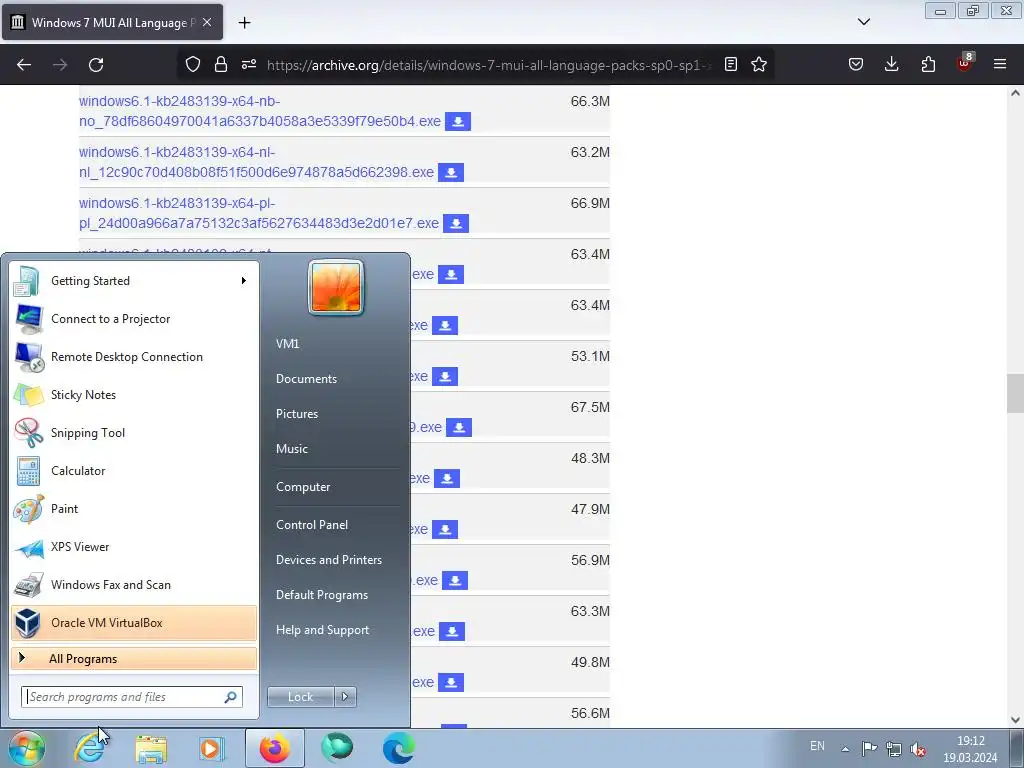Click EN language indicator
The height and width of the screenshot is (768, 1024).
817,746
